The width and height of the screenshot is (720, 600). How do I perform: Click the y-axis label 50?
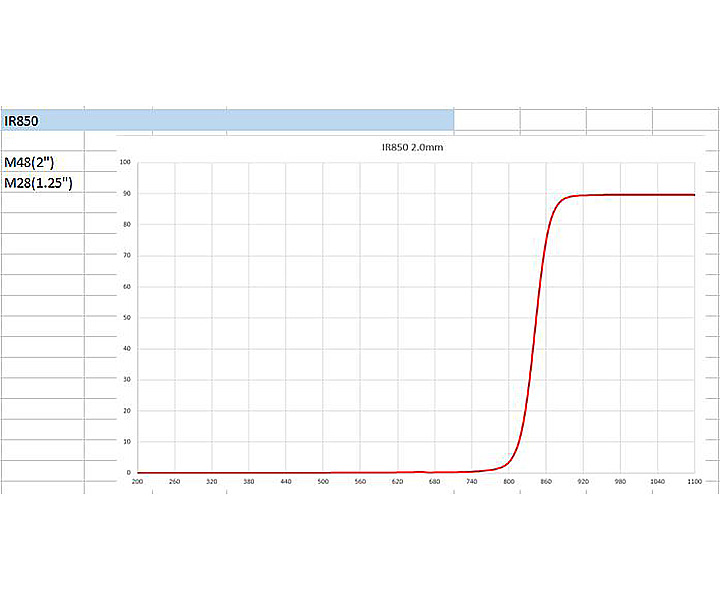point(126,318)
